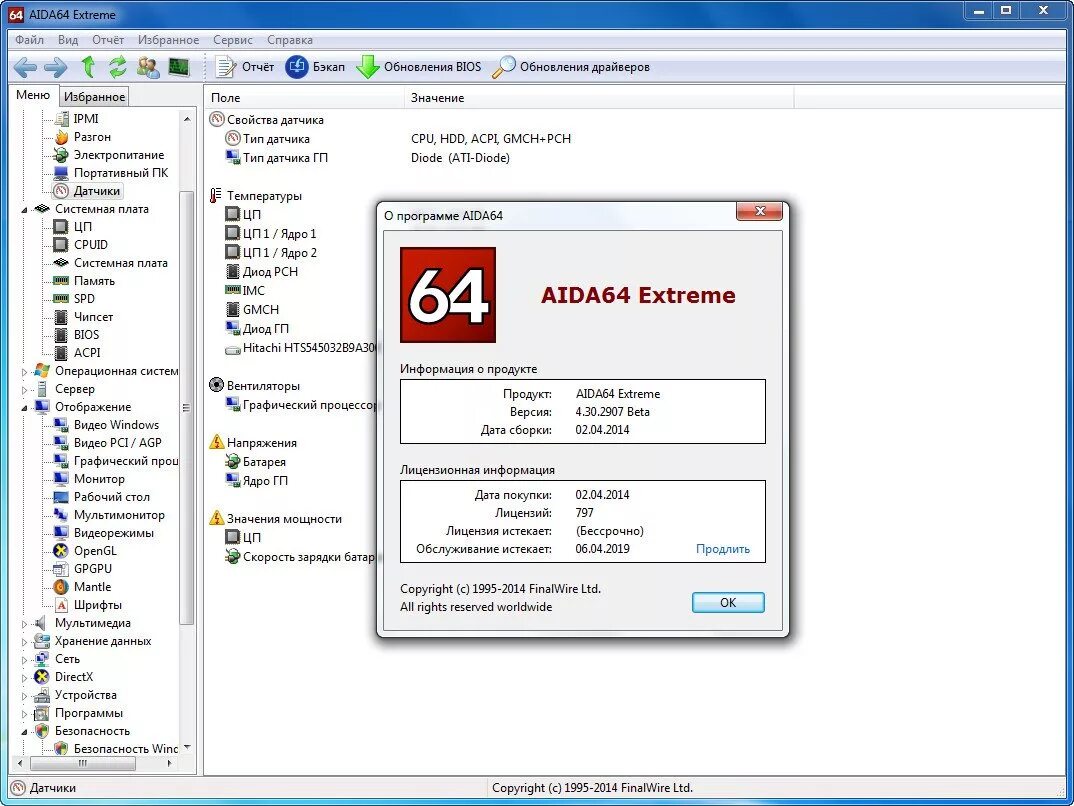1074x806 pixels.
Task: Close the О программе AIDA64 dialog
Action: tap(760, 211)
